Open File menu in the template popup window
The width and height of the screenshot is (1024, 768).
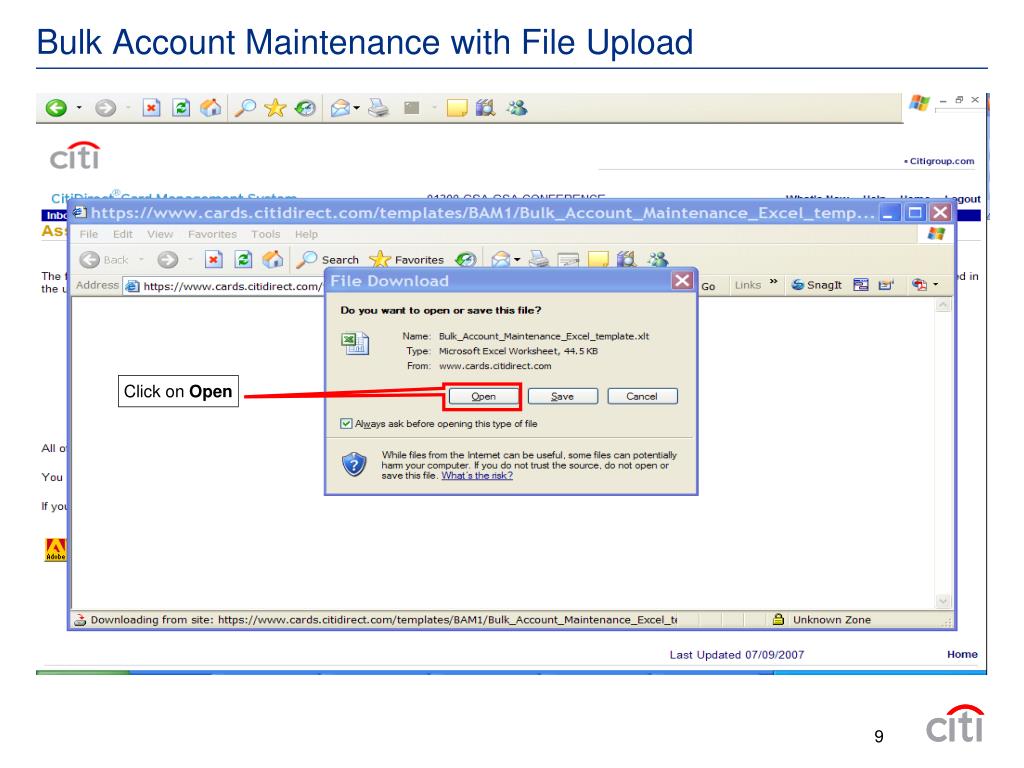89,234
